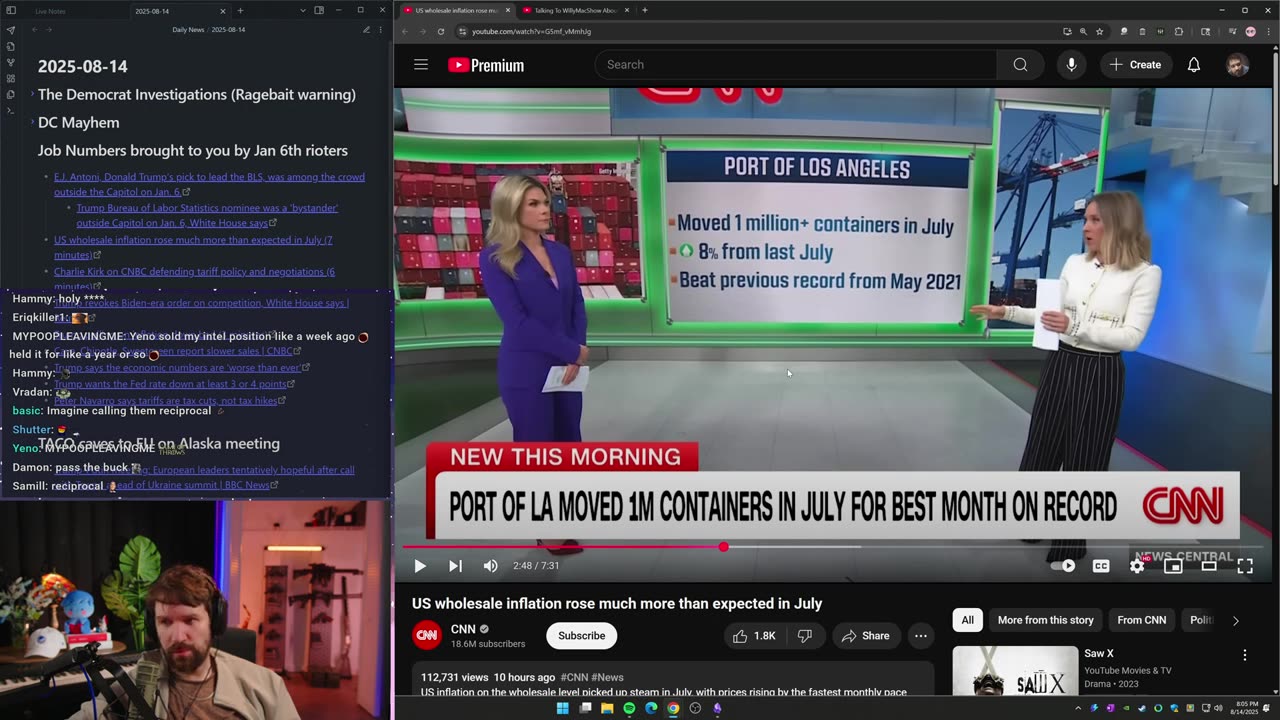1280x720 pixels.
Task: Click the YouTube search input field
Action: [795, 65]
